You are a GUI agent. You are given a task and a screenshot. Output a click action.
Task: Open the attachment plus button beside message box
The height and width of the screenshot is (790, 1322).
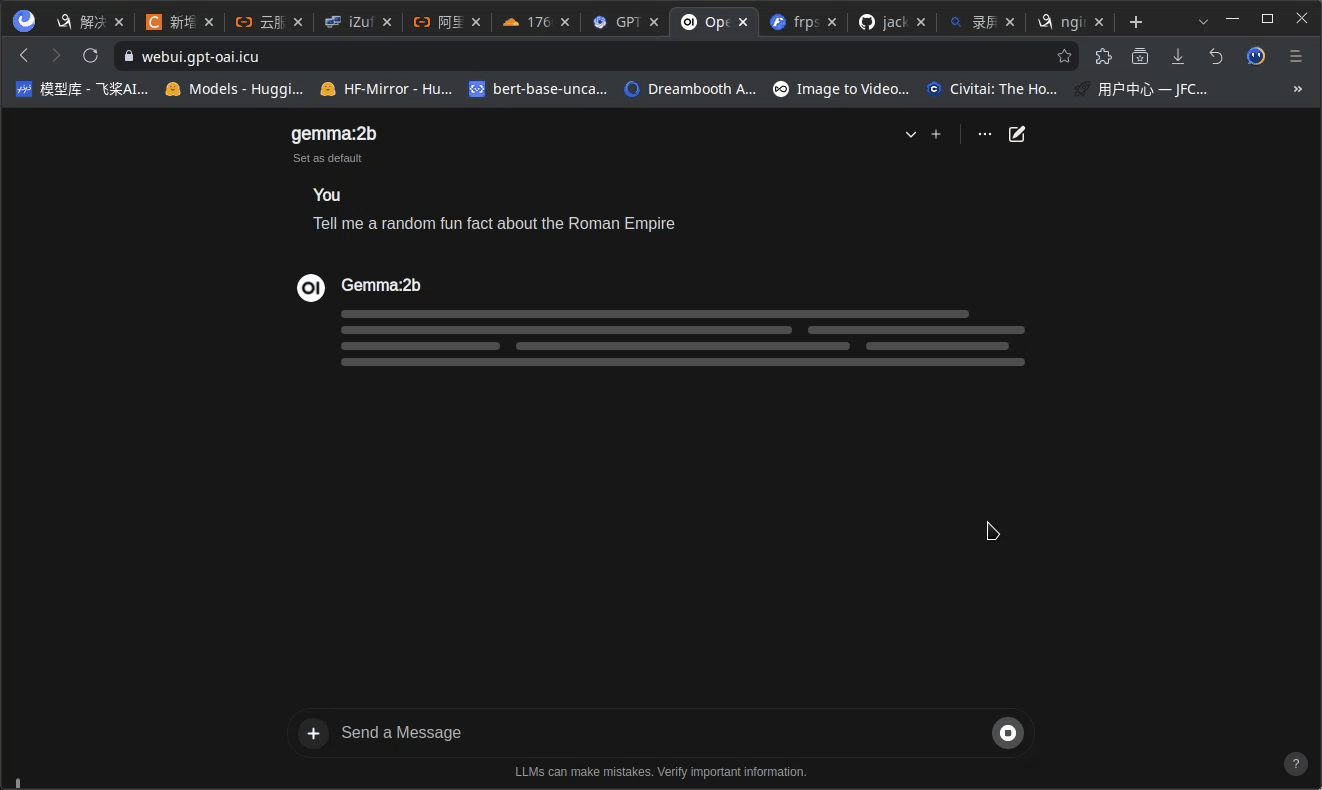coord(313,733)
